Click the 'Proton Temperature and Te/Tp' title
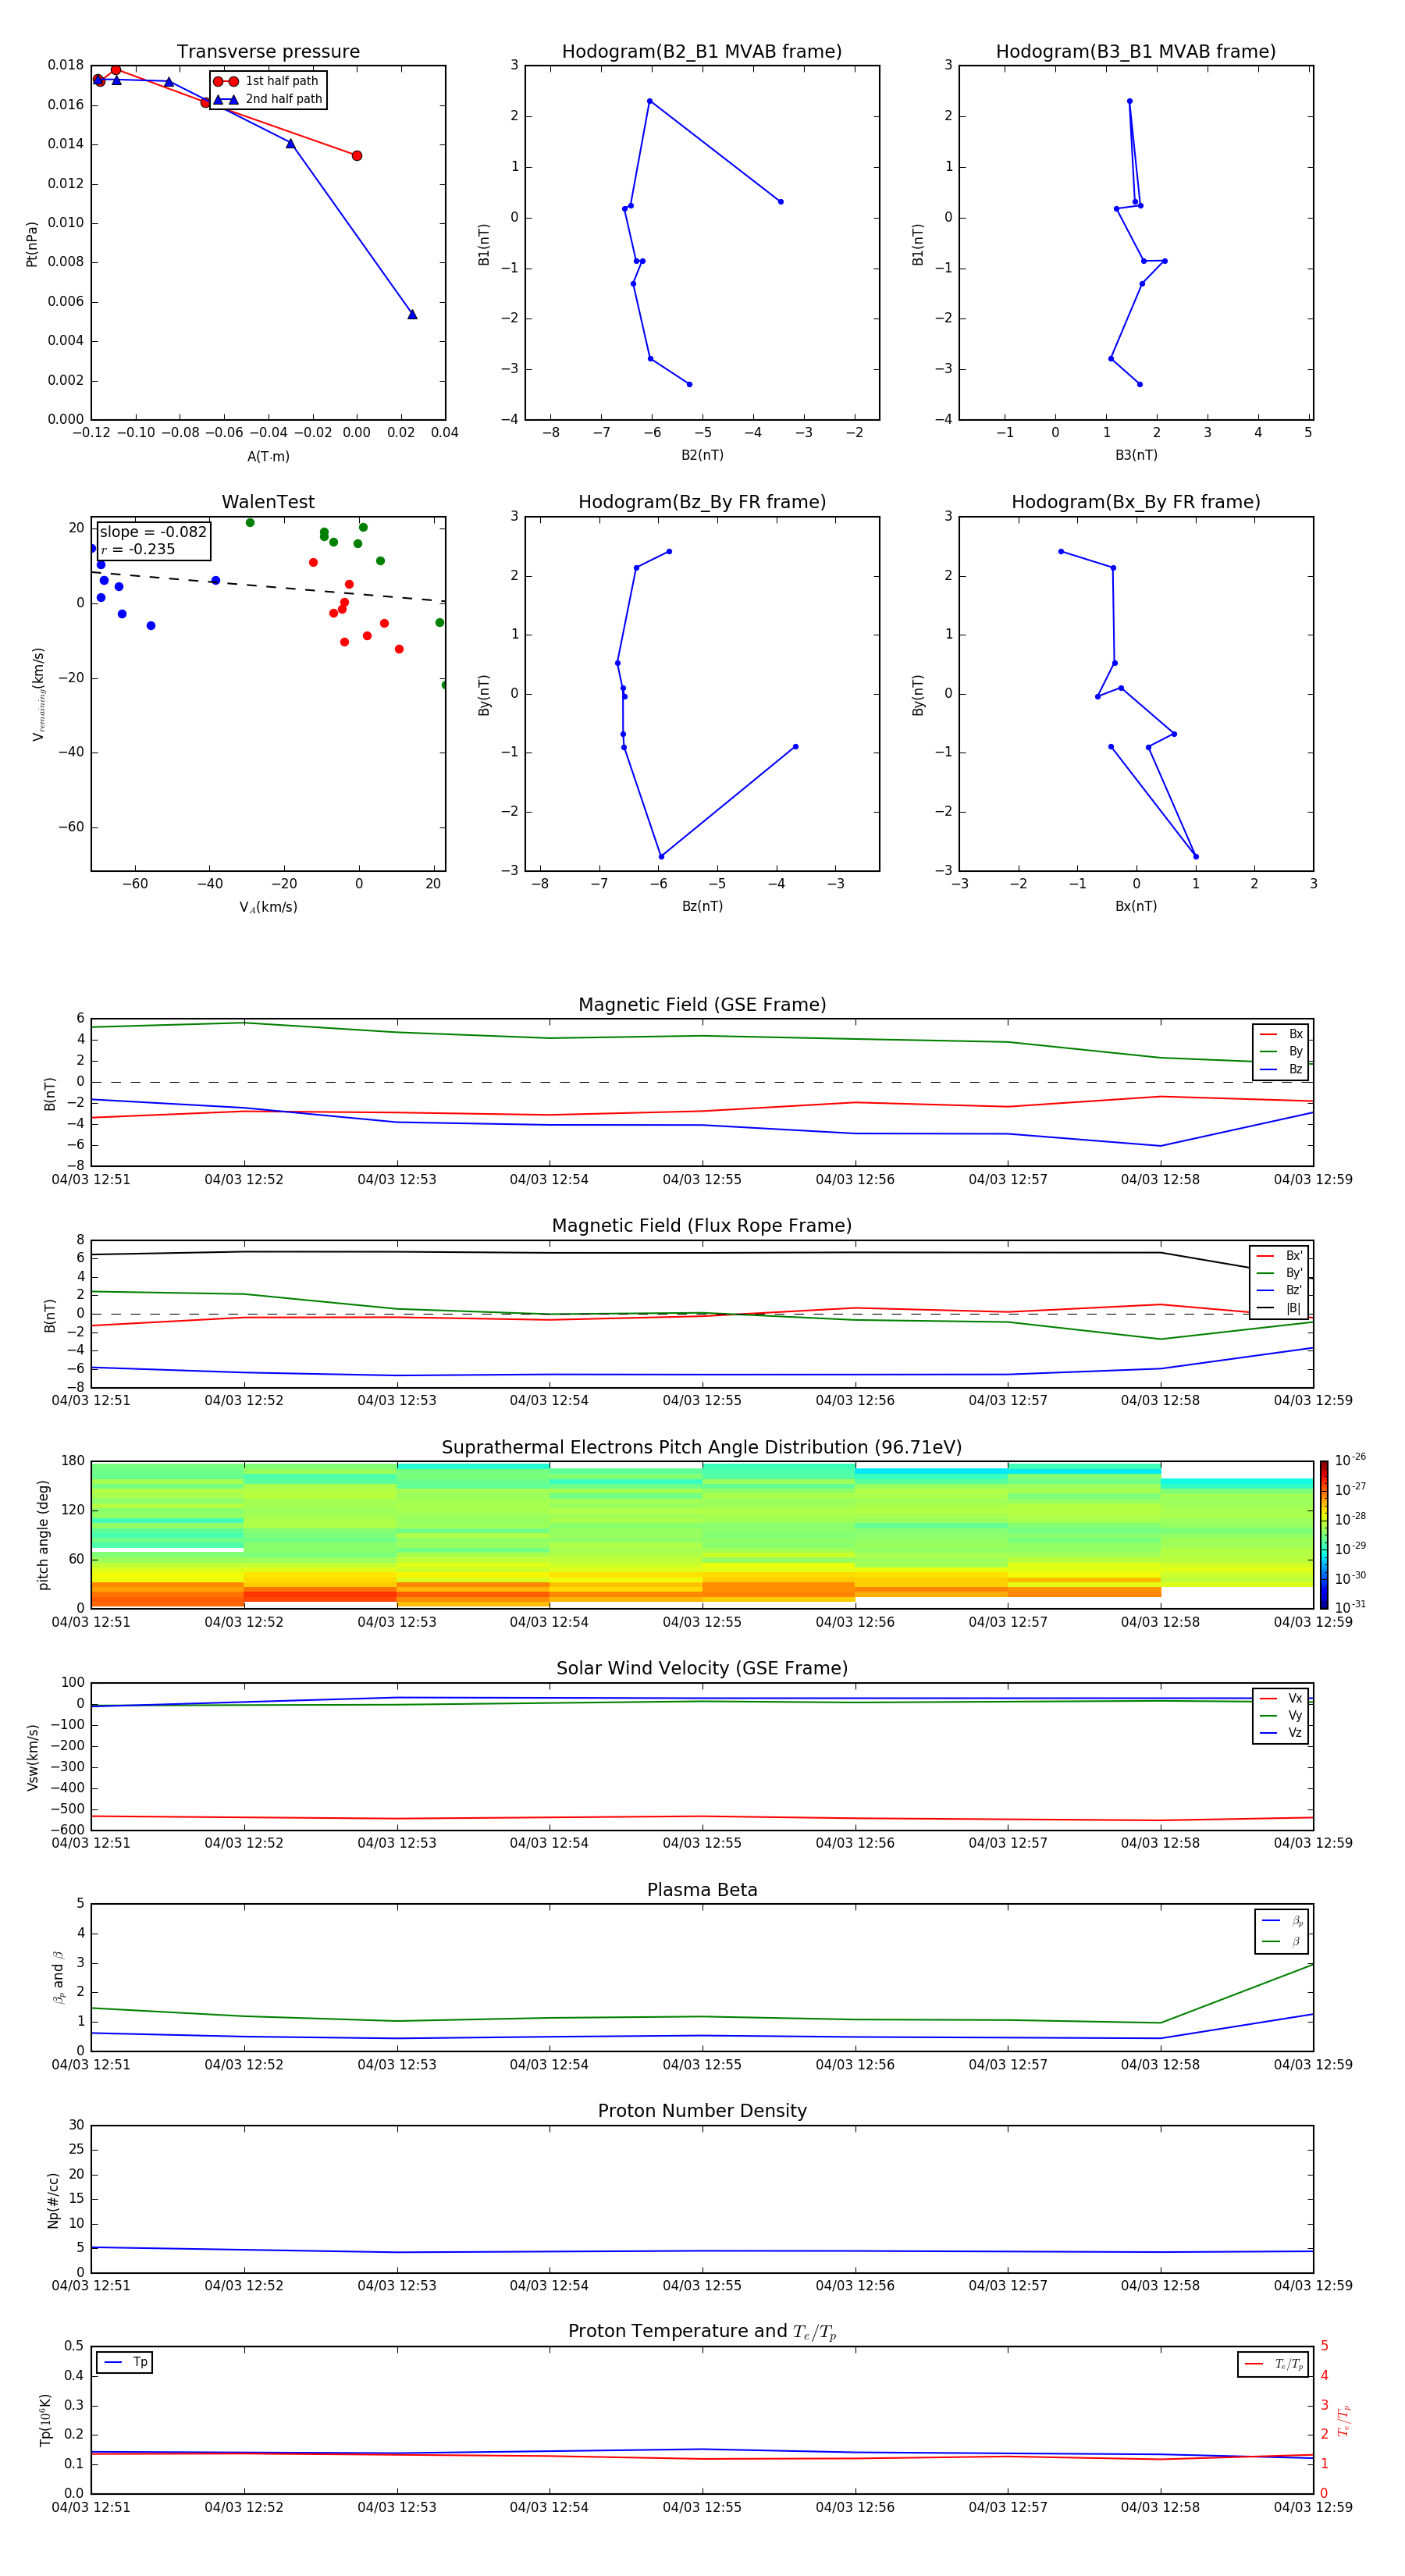Viewport: 1405px width, 2576px height. click(702, 2332)
